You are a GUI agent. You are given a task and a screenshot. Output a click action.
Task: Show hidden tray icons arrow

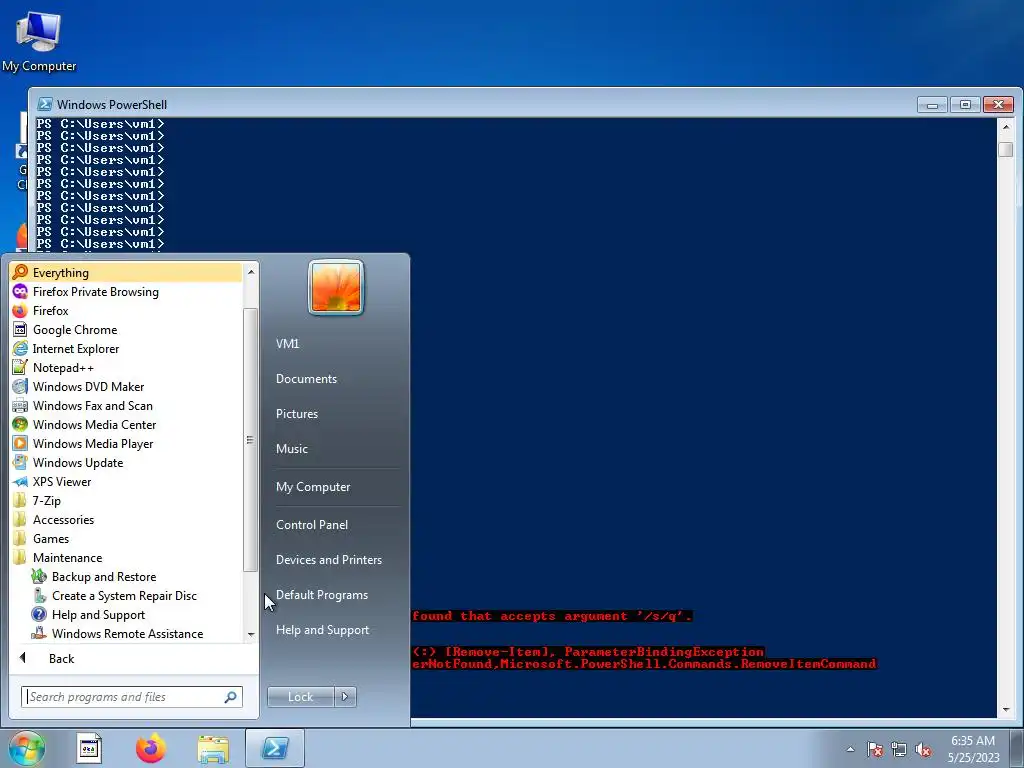[850, 749]
